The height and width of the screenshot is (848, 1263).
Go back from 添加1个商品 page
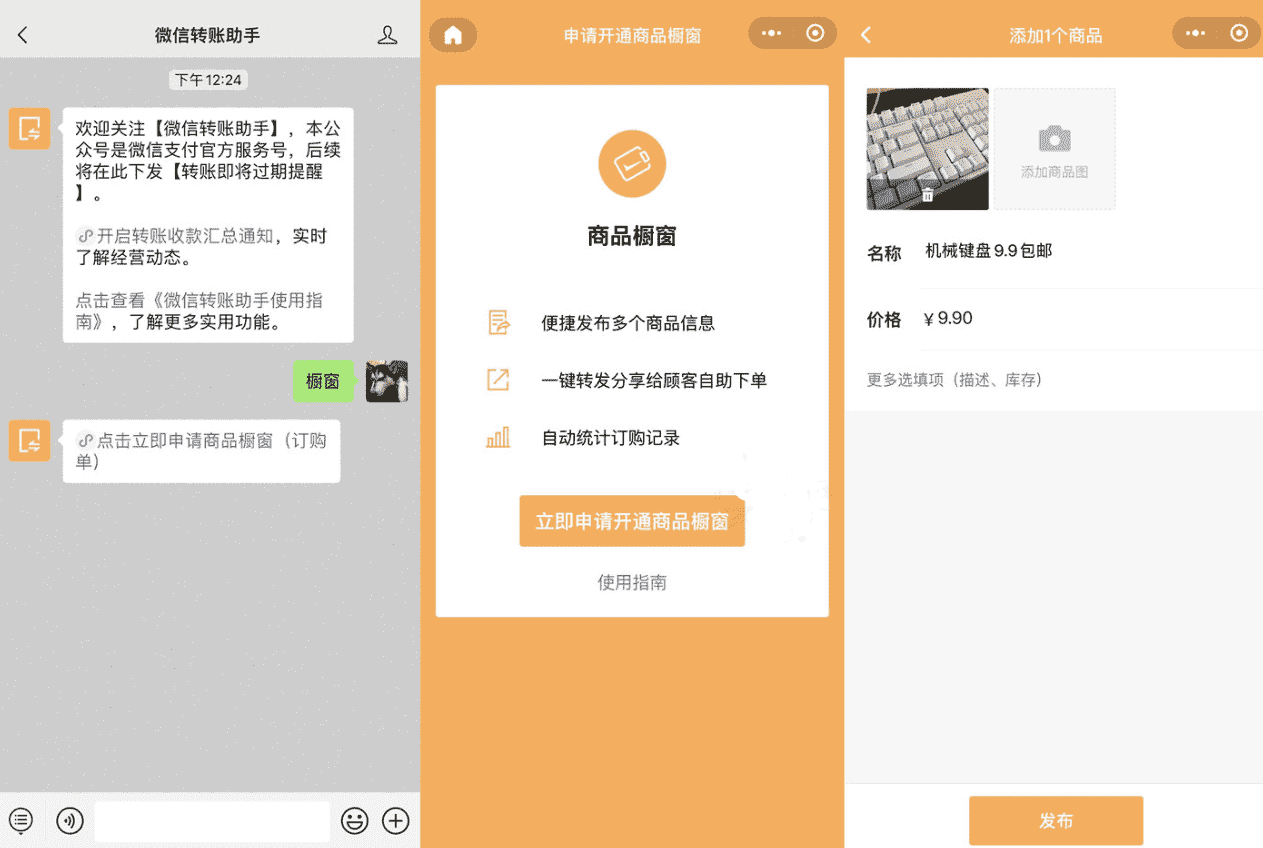pos(866,35)
